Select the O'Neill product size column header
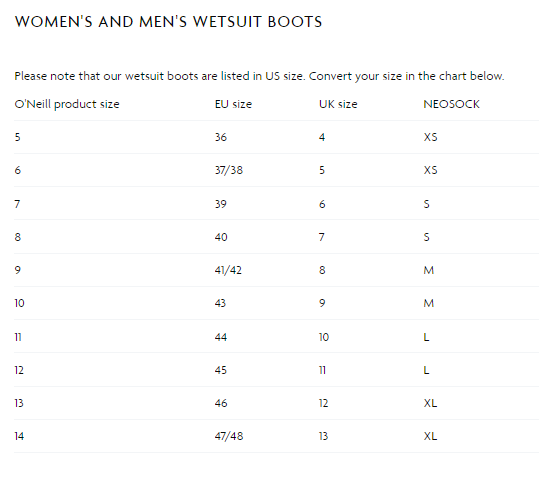 tap(67, 104)
